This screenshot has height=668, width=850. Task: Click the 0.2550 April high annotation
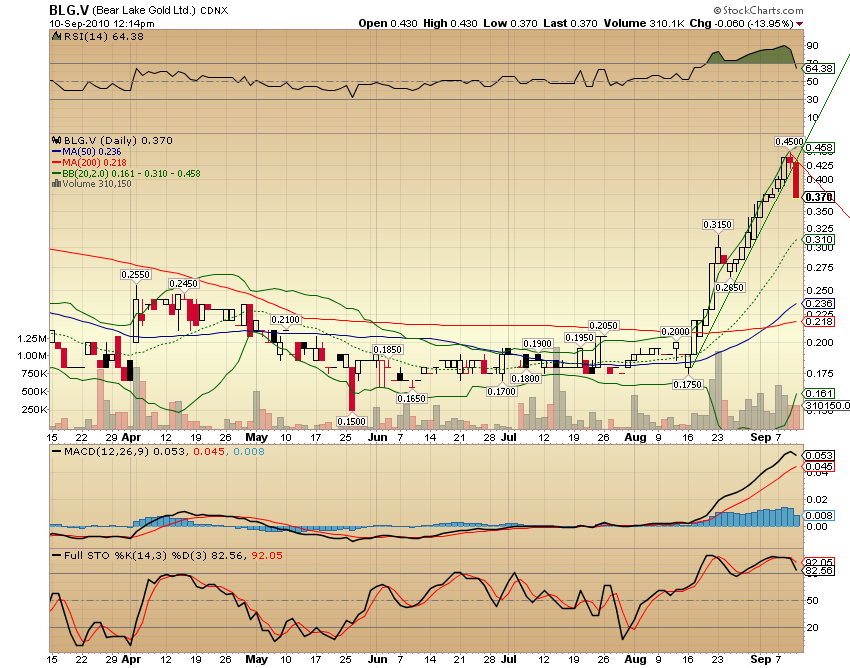point(136,275)
